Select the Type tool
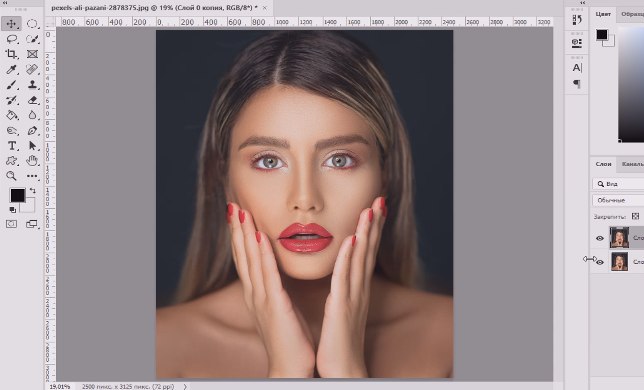 pos(12,146)
